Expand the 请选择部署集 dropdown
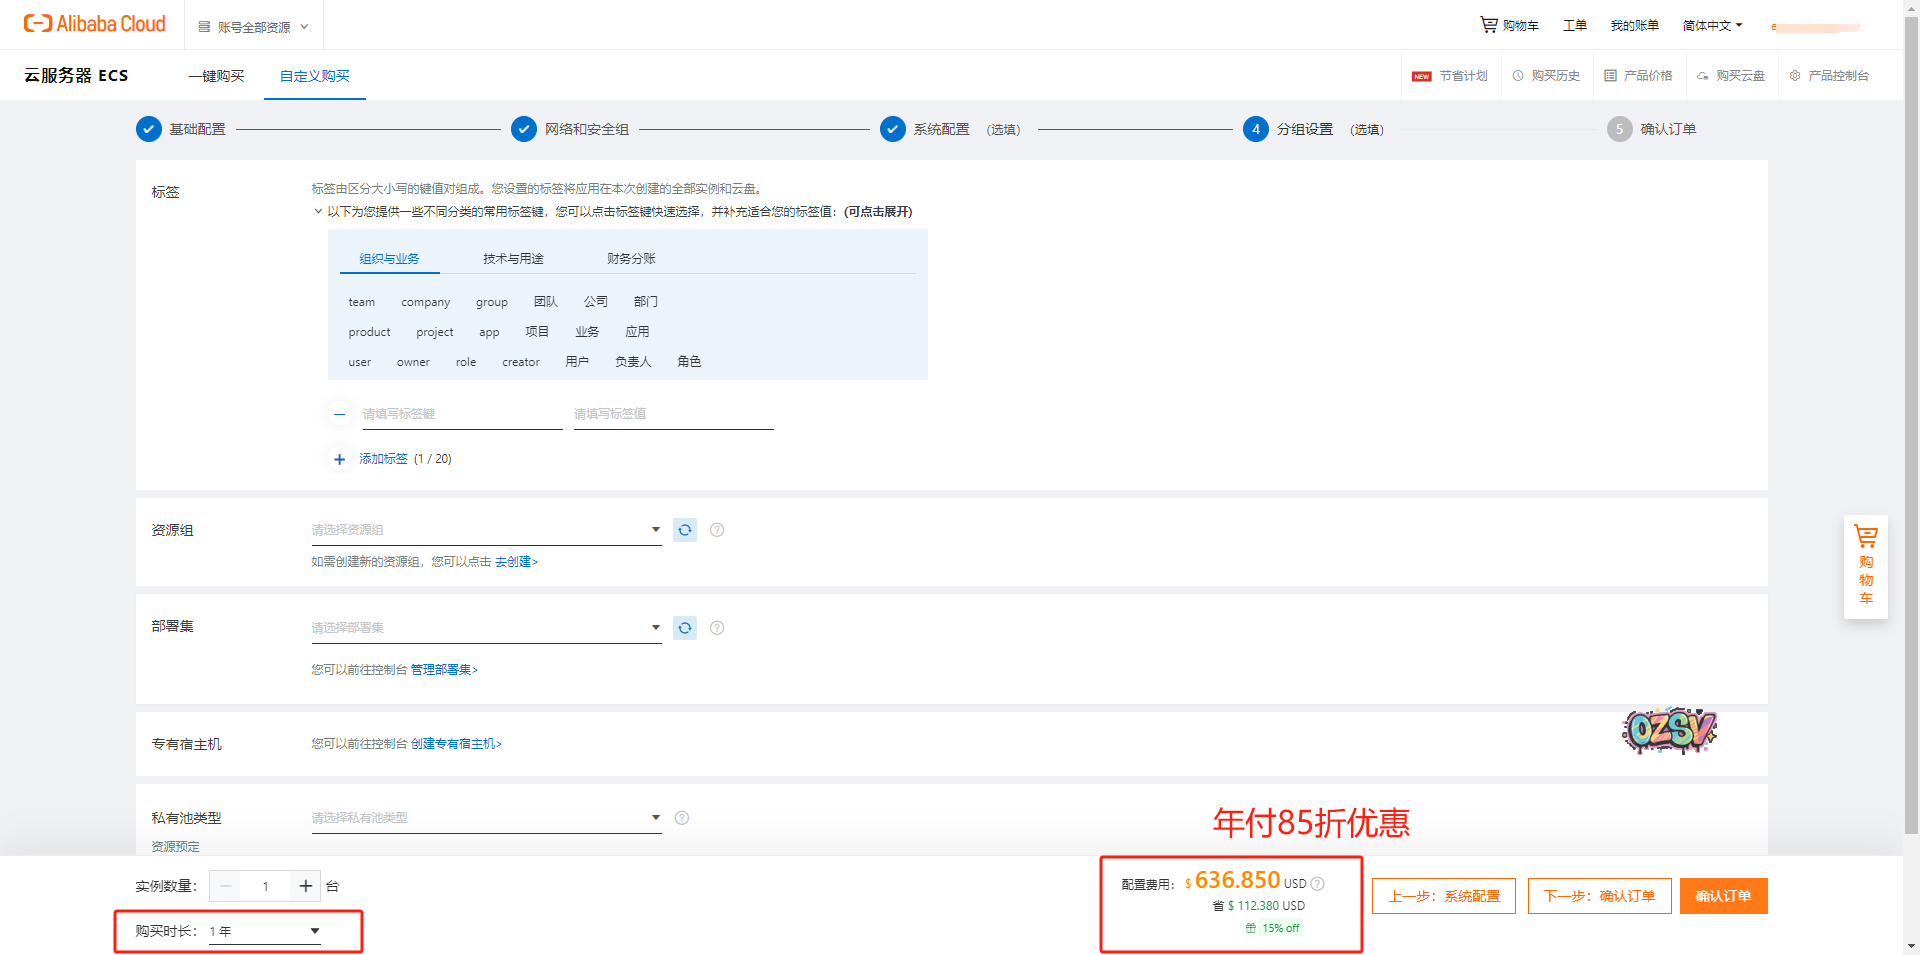The height and width of the screenshot is (955, 1920). [486, 628]
